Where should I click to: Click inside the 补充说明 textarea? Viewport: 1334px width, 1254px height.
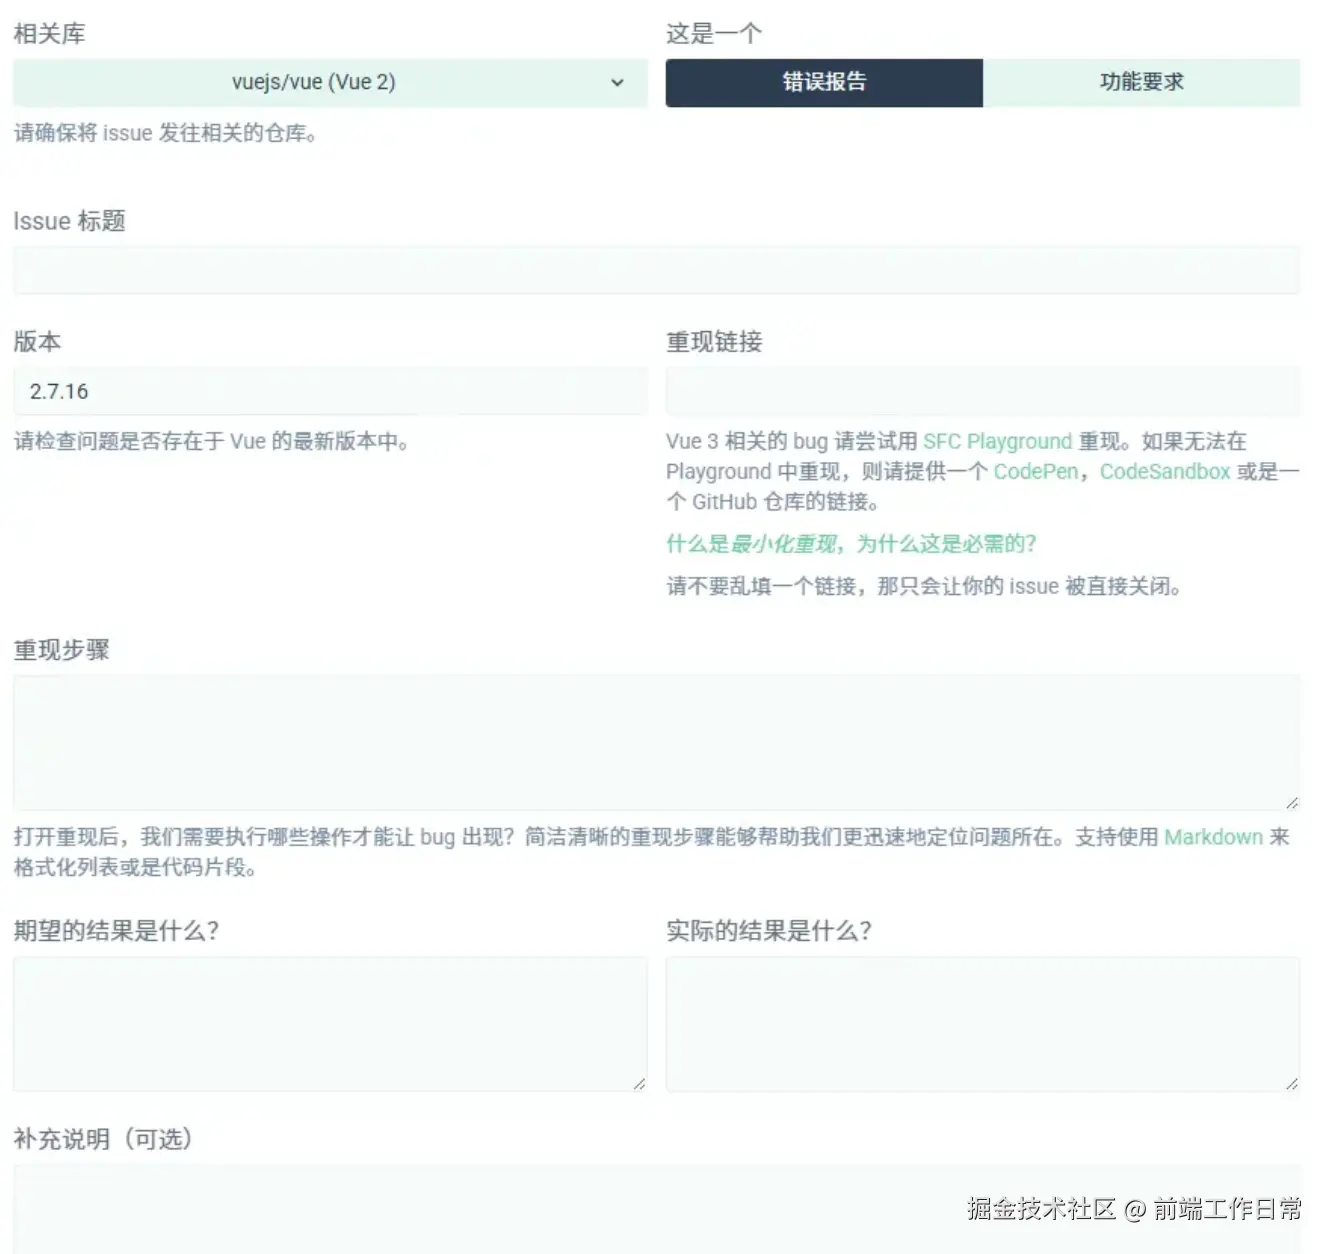(656, 1209)
